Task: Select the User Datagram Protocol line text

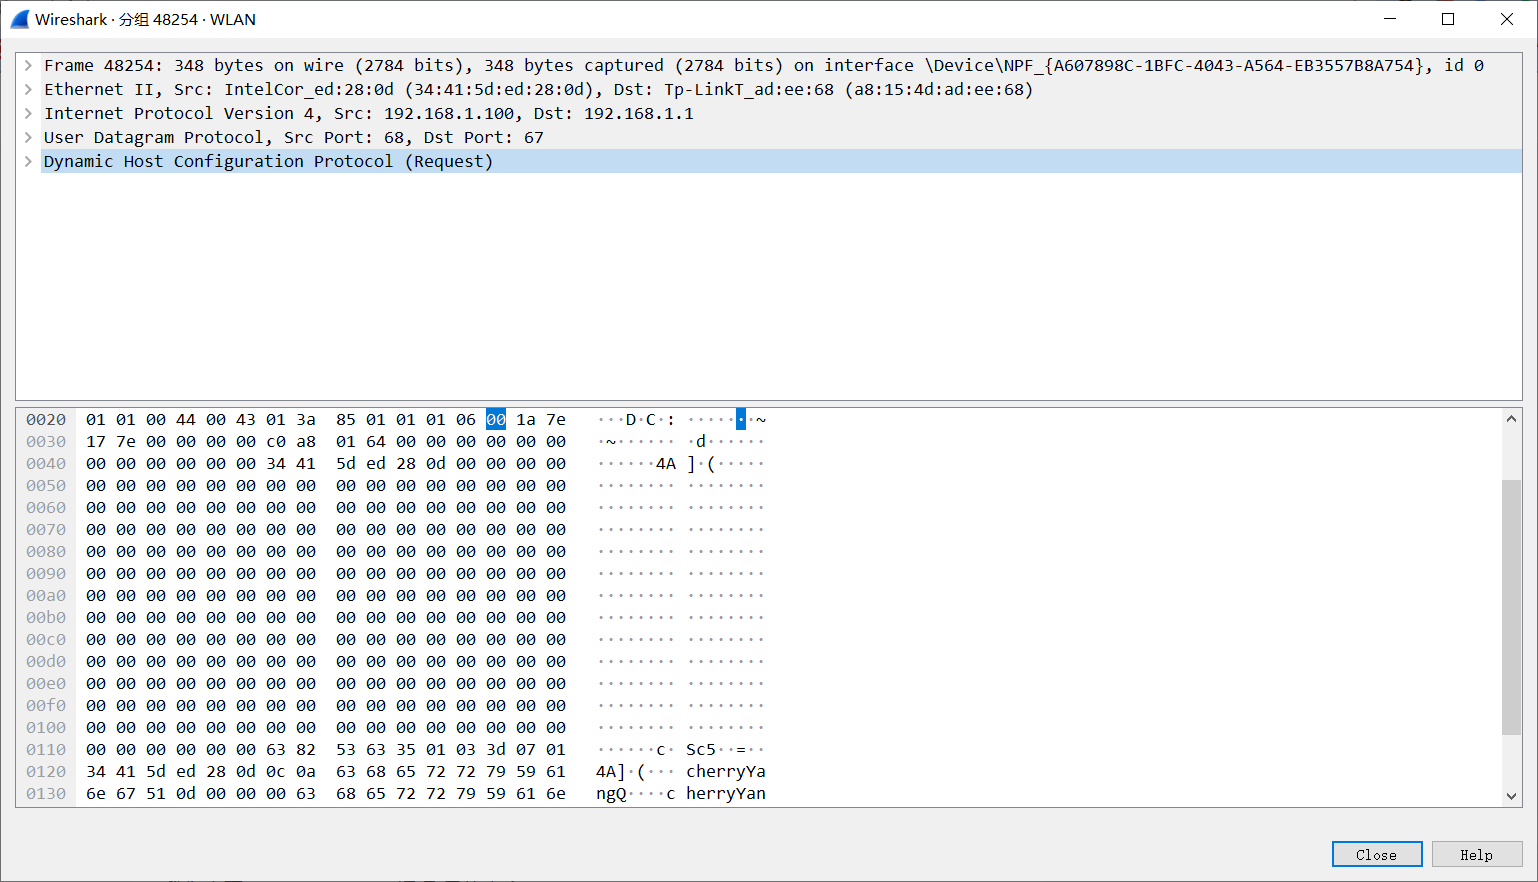Action: tap(293, 138)
